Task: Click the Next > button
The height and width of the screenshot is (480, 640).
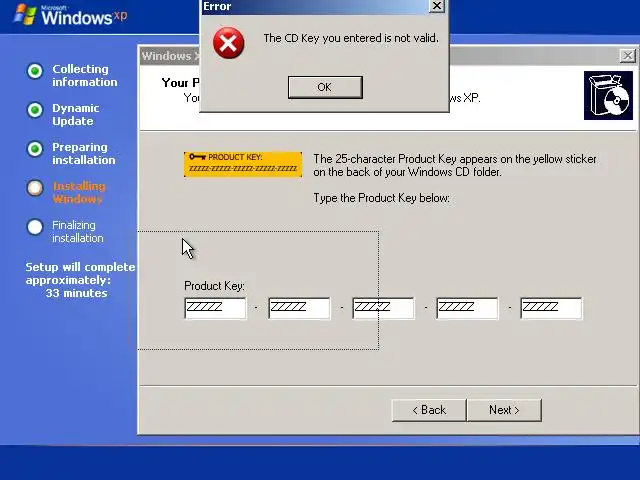Action: (x=504, y=410)
